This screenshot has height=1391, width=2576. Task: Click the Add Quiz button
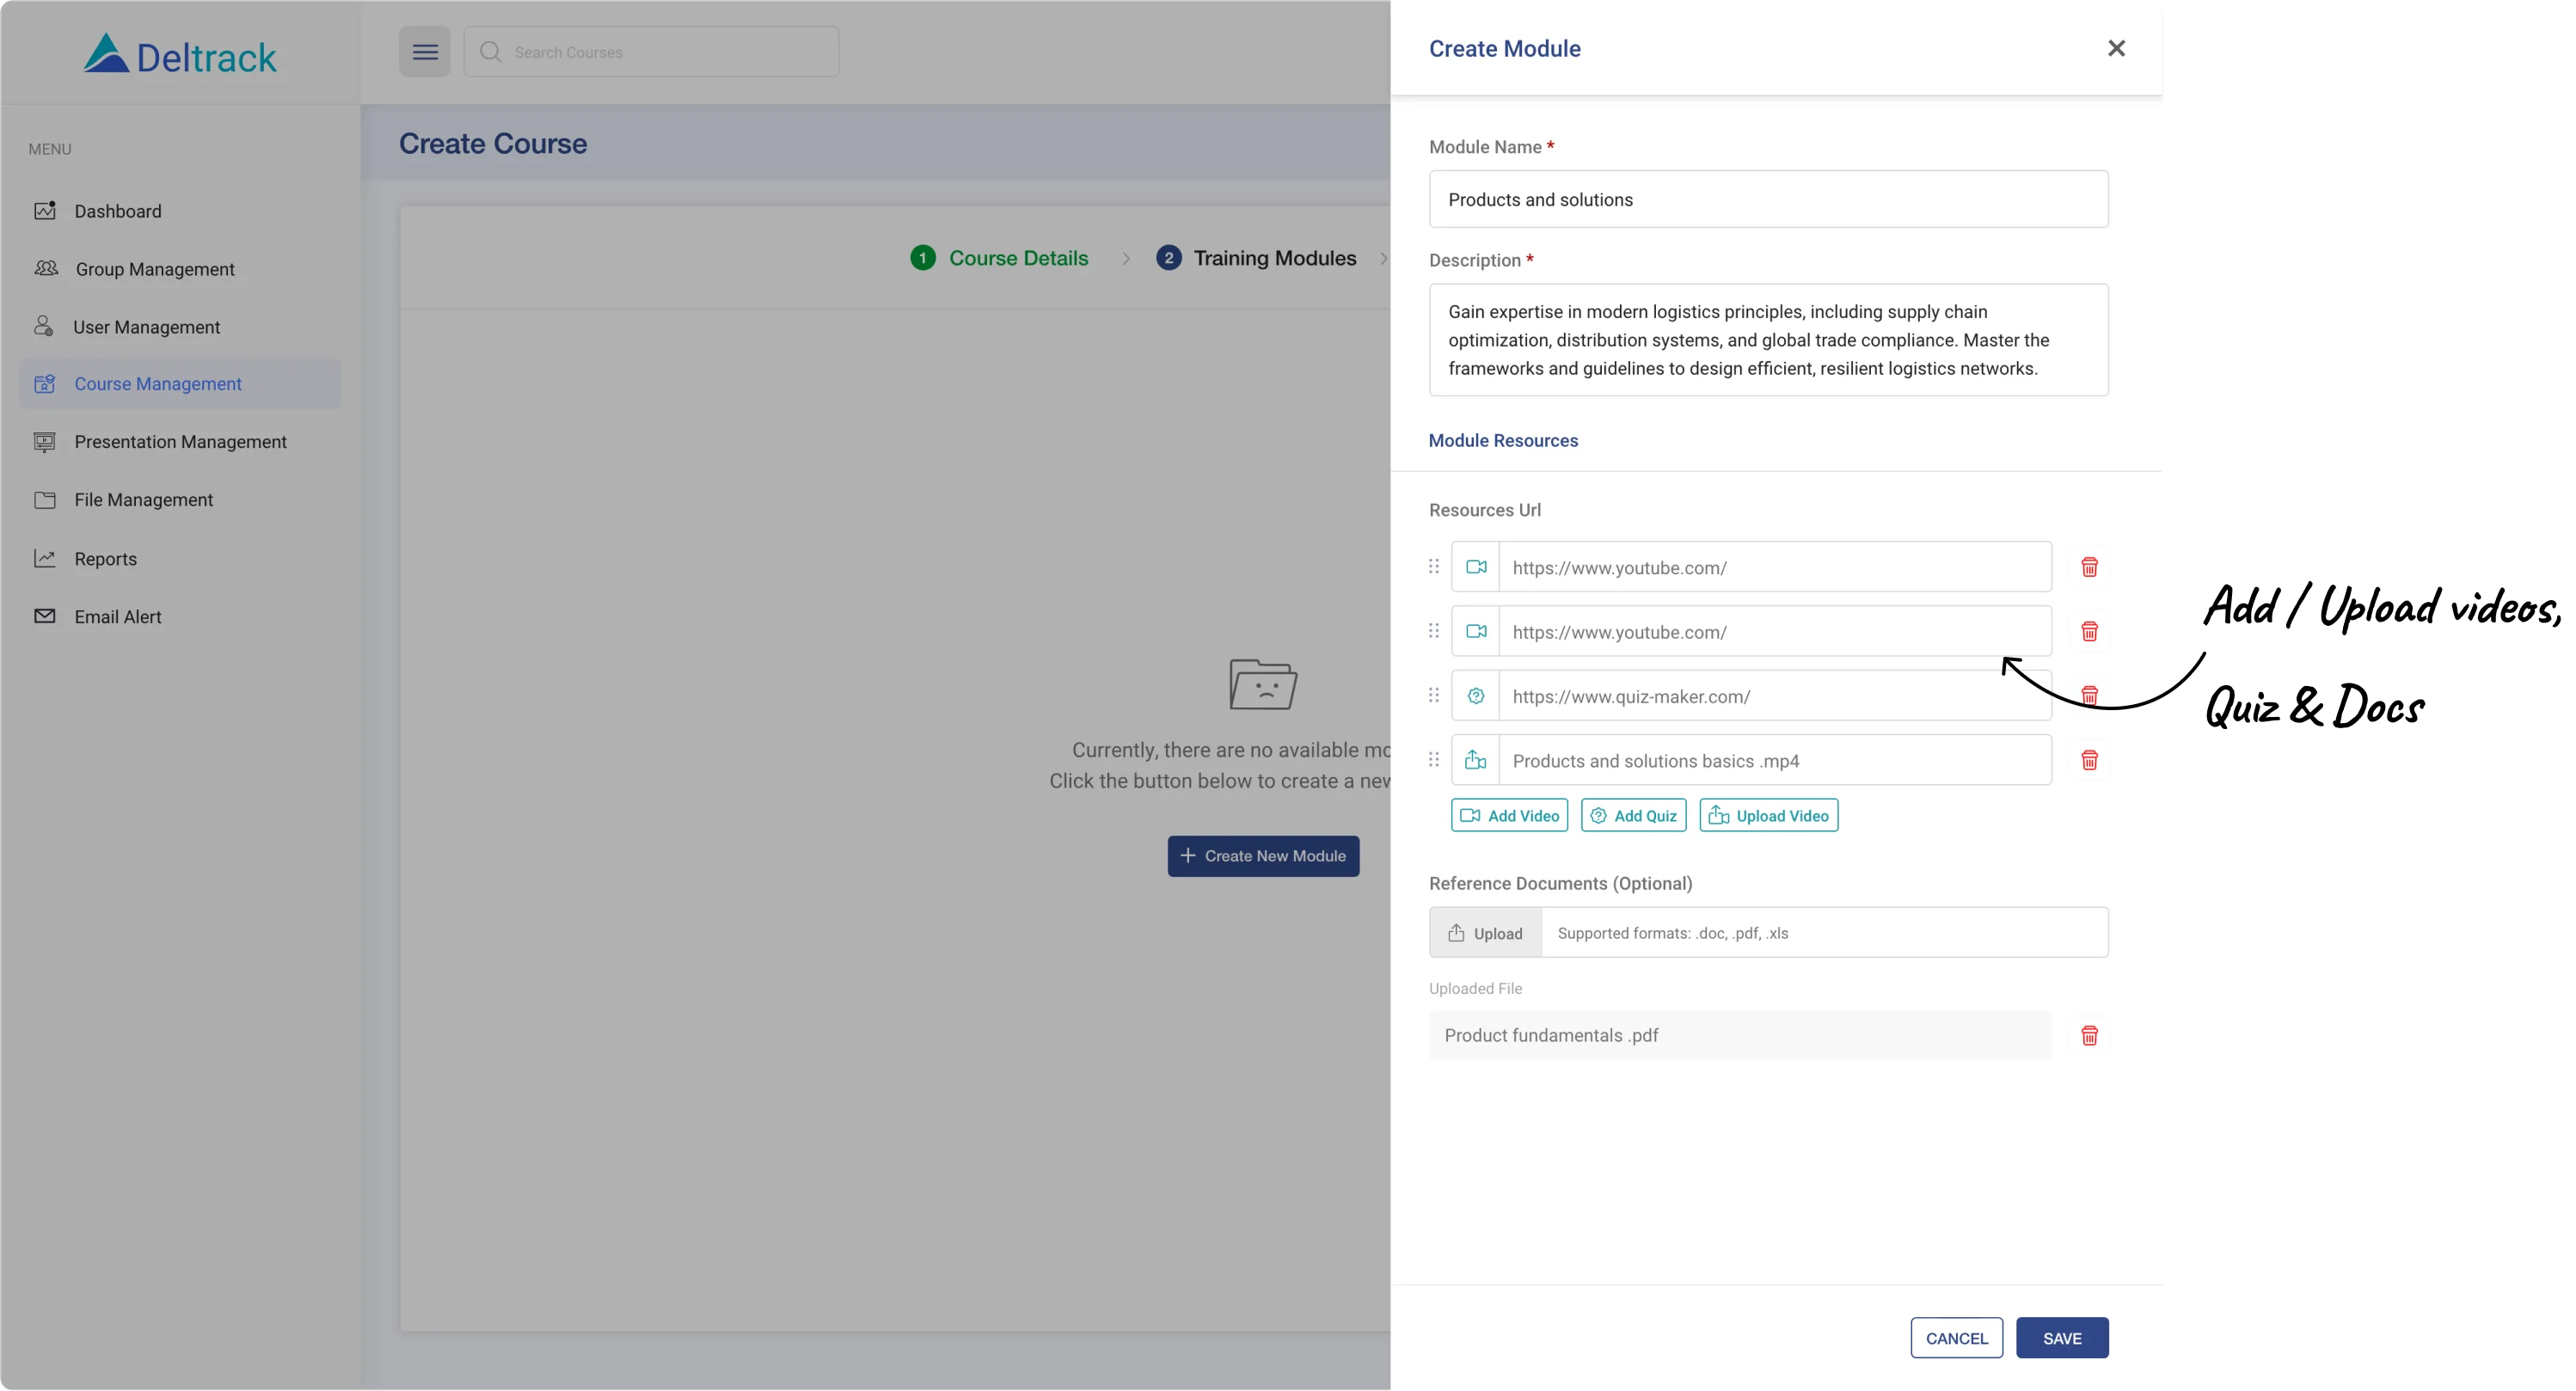pyautogui.click(x=1633, y=815)
